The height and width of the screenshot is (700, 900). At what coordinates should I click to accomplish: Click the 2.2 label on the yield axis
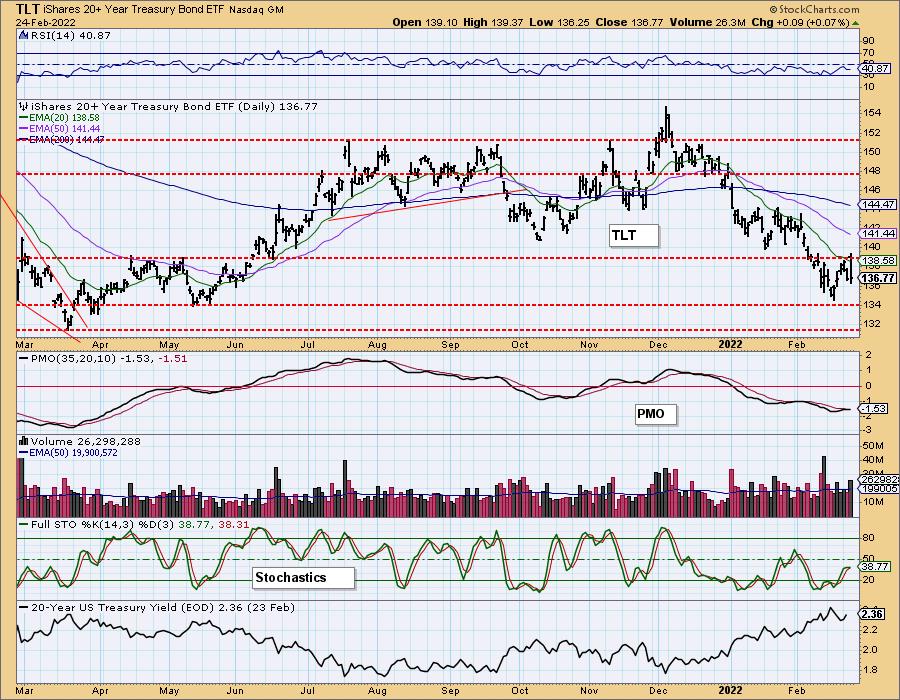[870, 629]
